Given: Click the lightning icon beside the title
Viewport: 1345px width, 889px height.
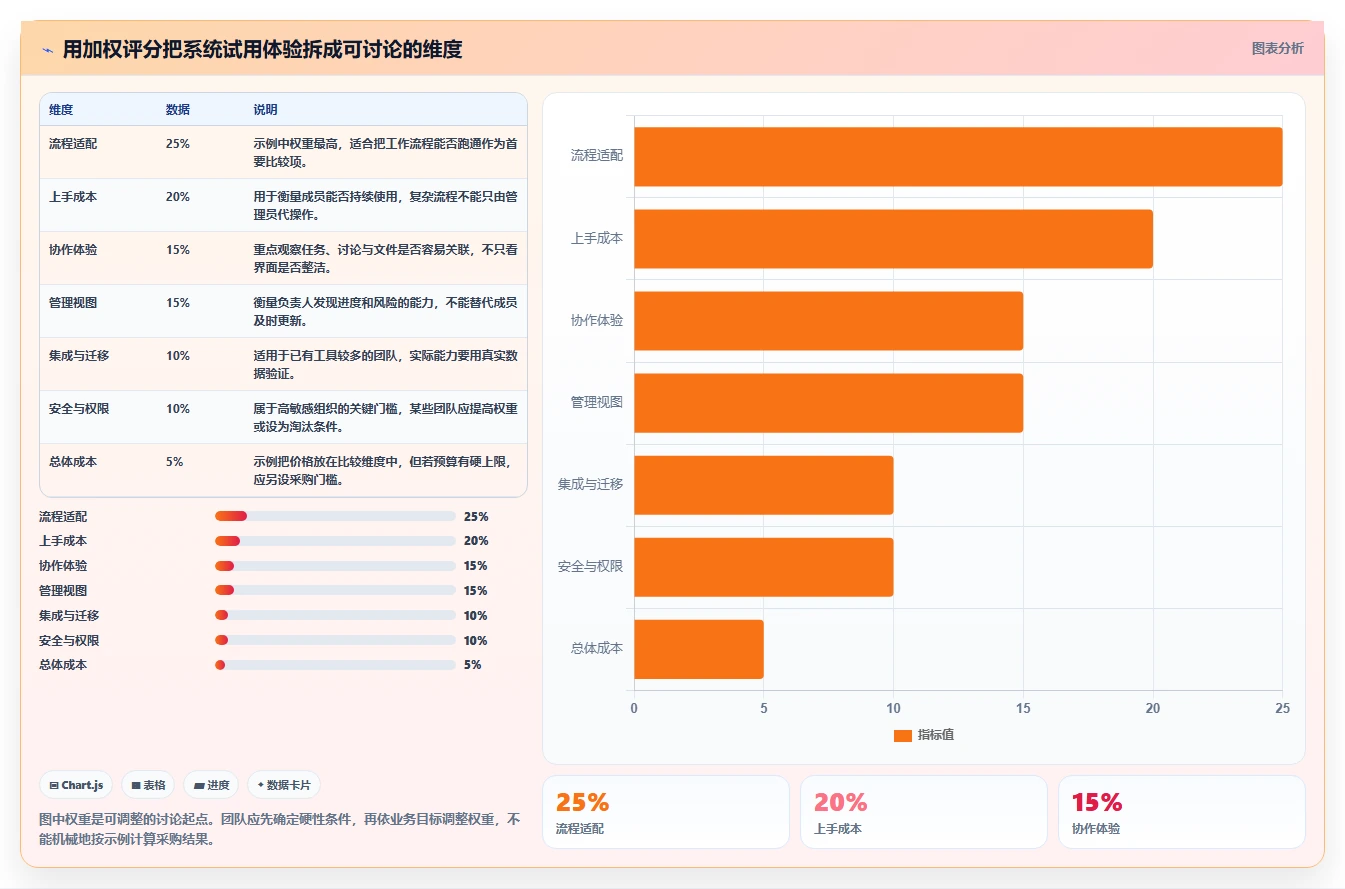Looking at the screenshot, I should pyautogui.click(x=48, y=50).
